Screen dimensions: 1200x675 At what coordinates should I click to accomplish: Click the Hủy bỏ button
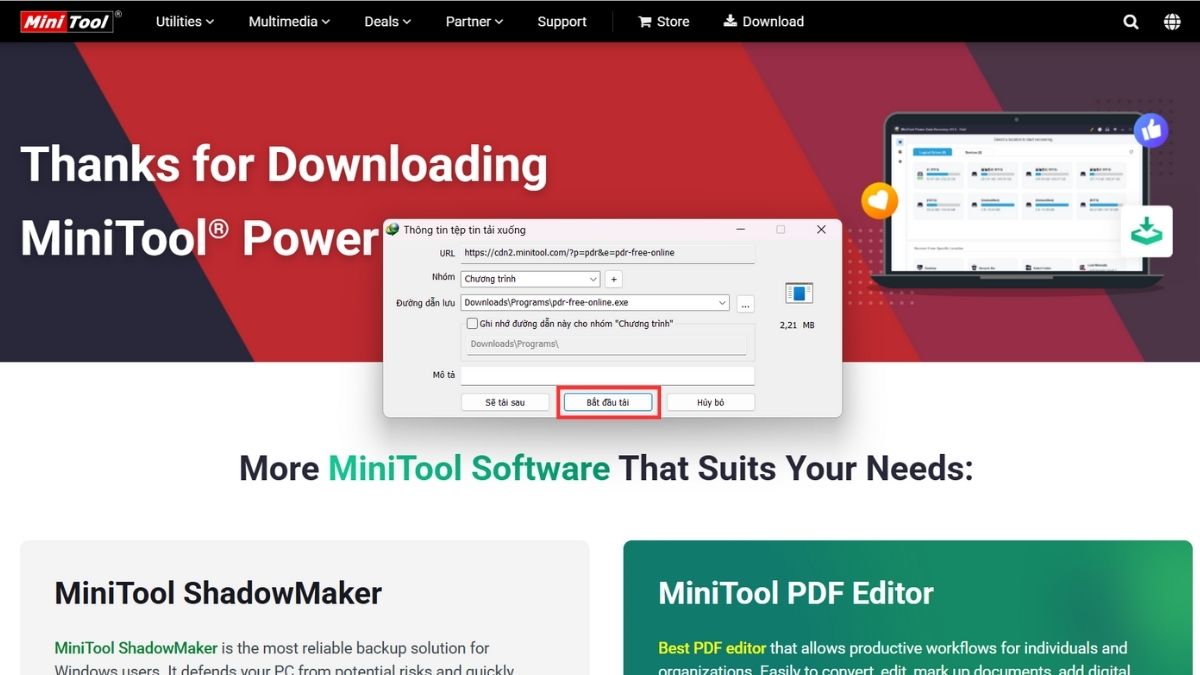(711, 402)
